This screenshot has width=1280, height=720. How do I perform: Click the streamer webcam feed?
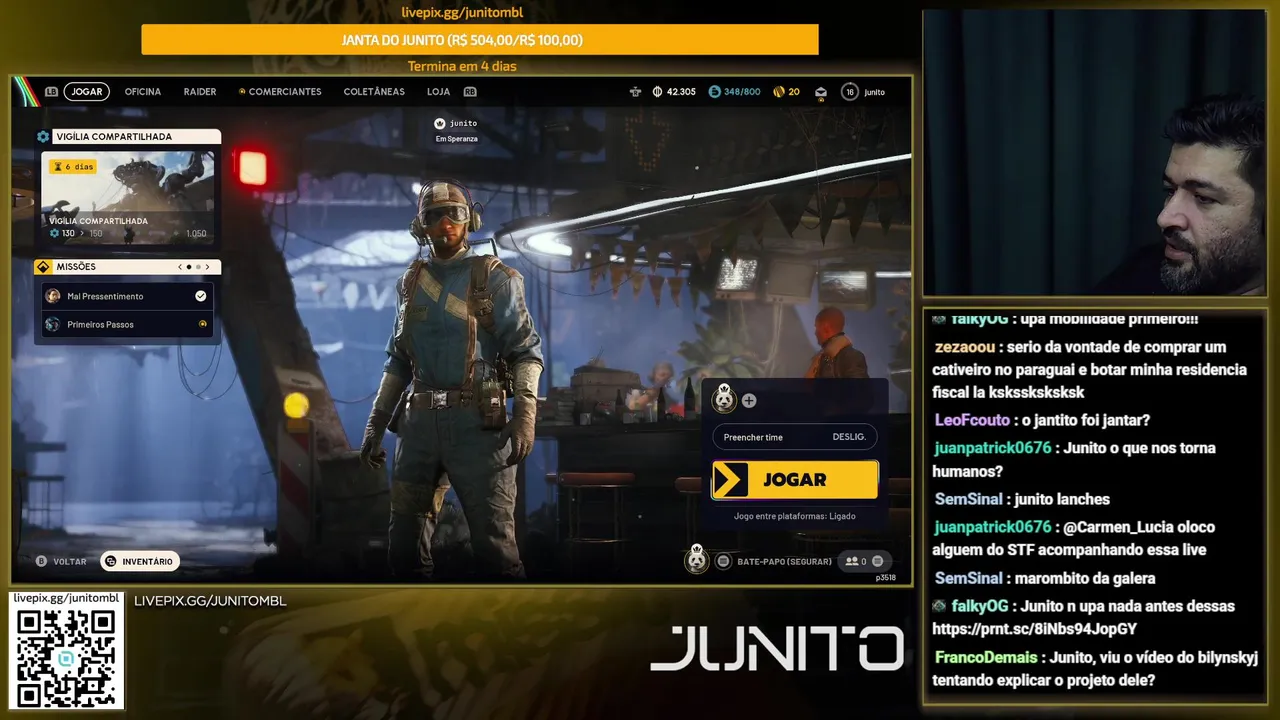[1094, 153]
